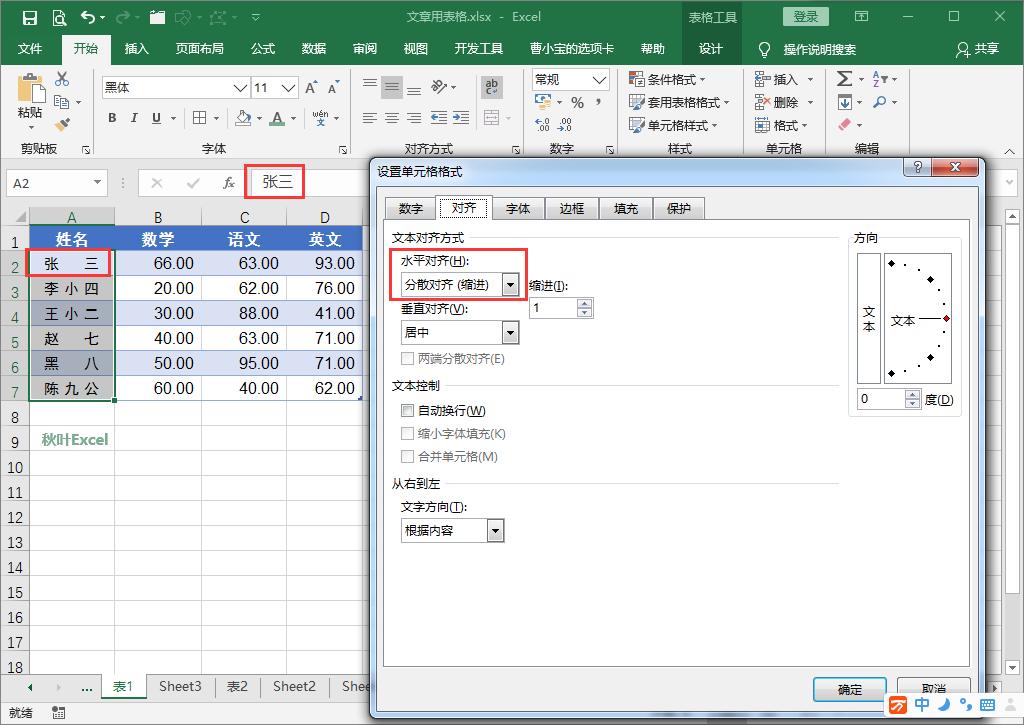Click the 确定 button
The width and height of the screenshot is (1024, 725).
[849, 690]
